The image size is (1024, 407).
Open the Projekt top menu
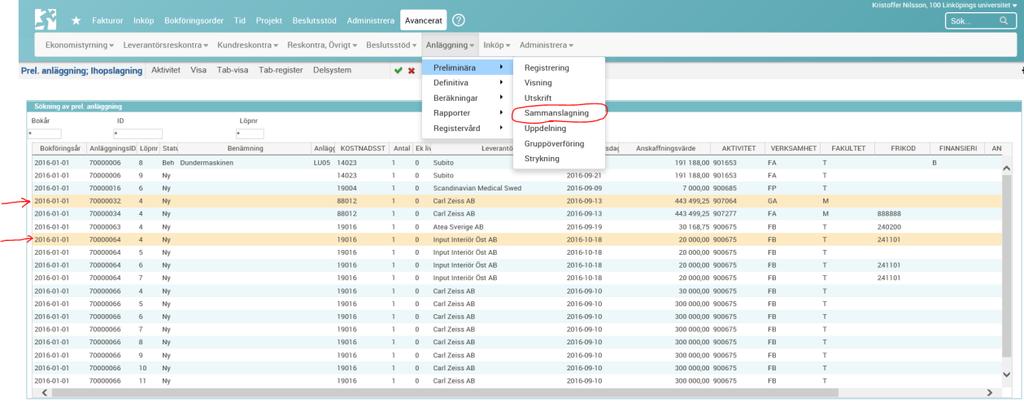click(269, 20)
